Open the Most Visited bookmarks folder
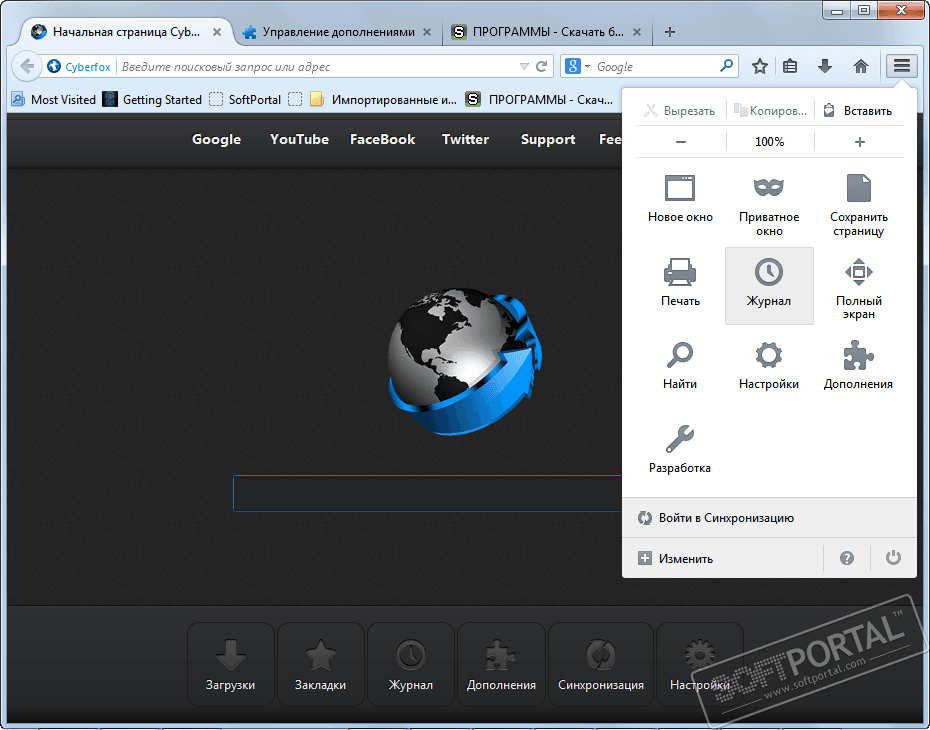The image size is (930, 730). (x=54, y=100)
